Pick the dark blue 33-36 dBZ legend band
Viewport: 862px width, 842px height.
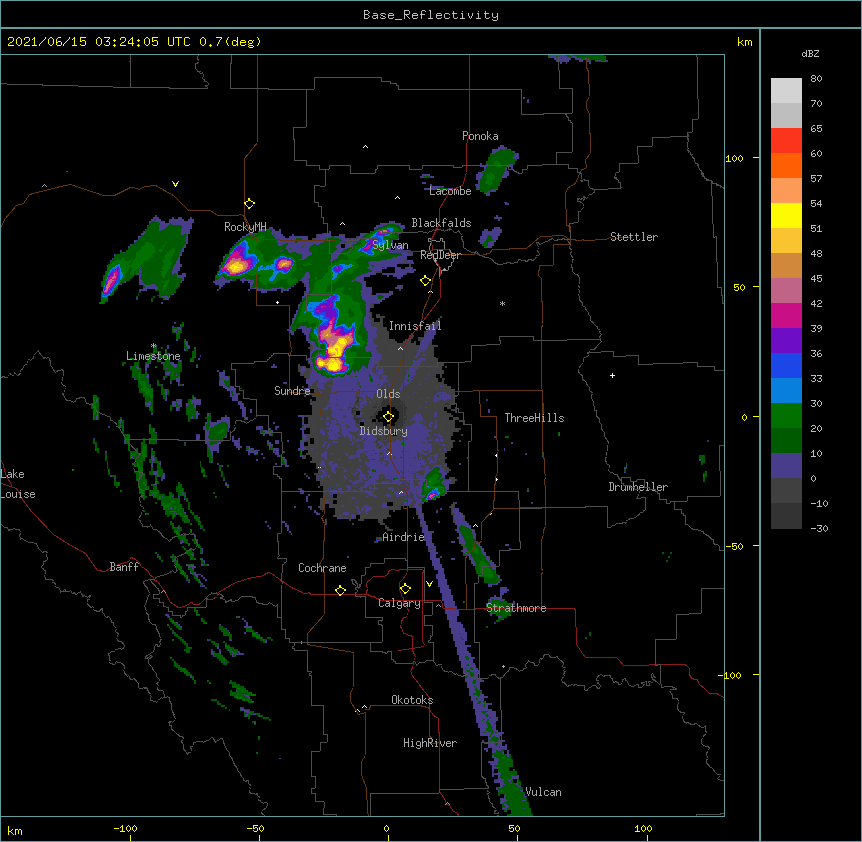click(x=786, y=365)
